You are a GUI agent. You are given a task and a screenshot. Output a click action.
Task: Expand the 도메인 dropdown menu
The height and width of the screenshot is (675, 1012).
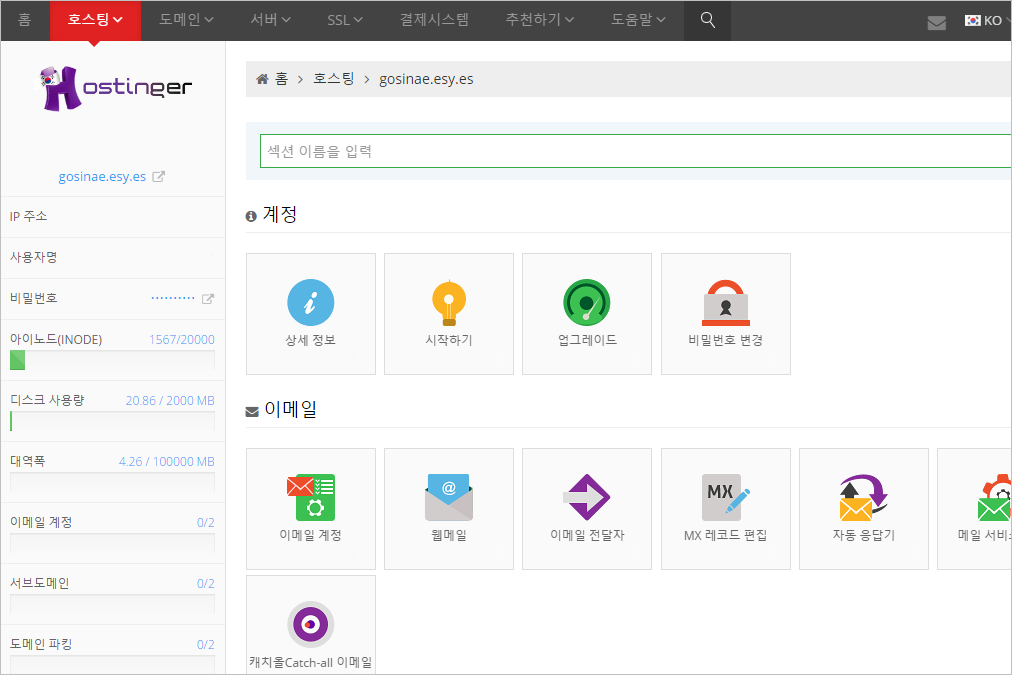[186, 20]
